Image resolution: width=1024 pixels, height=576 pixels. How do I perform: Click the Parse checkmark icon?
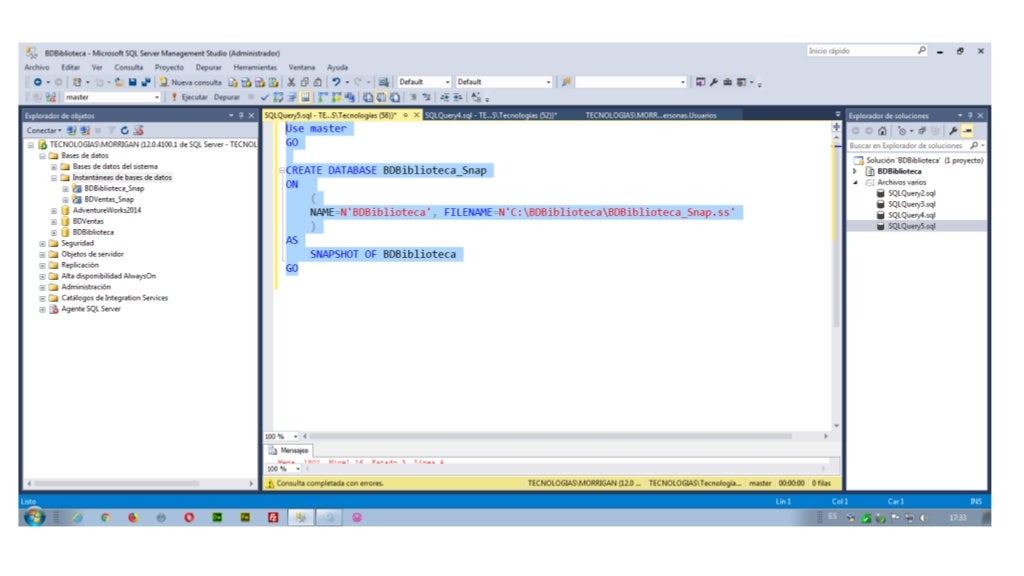tap(264, 97)
